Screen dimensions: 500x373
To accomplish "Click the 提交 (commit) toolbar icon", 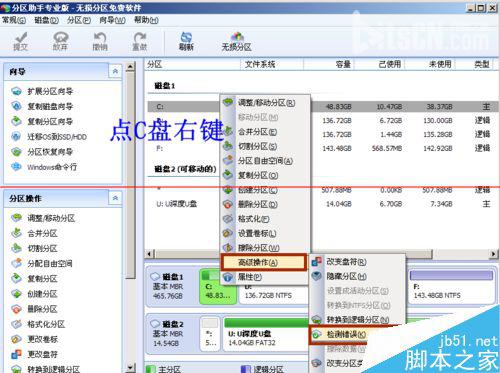I will tap(20, 42).
